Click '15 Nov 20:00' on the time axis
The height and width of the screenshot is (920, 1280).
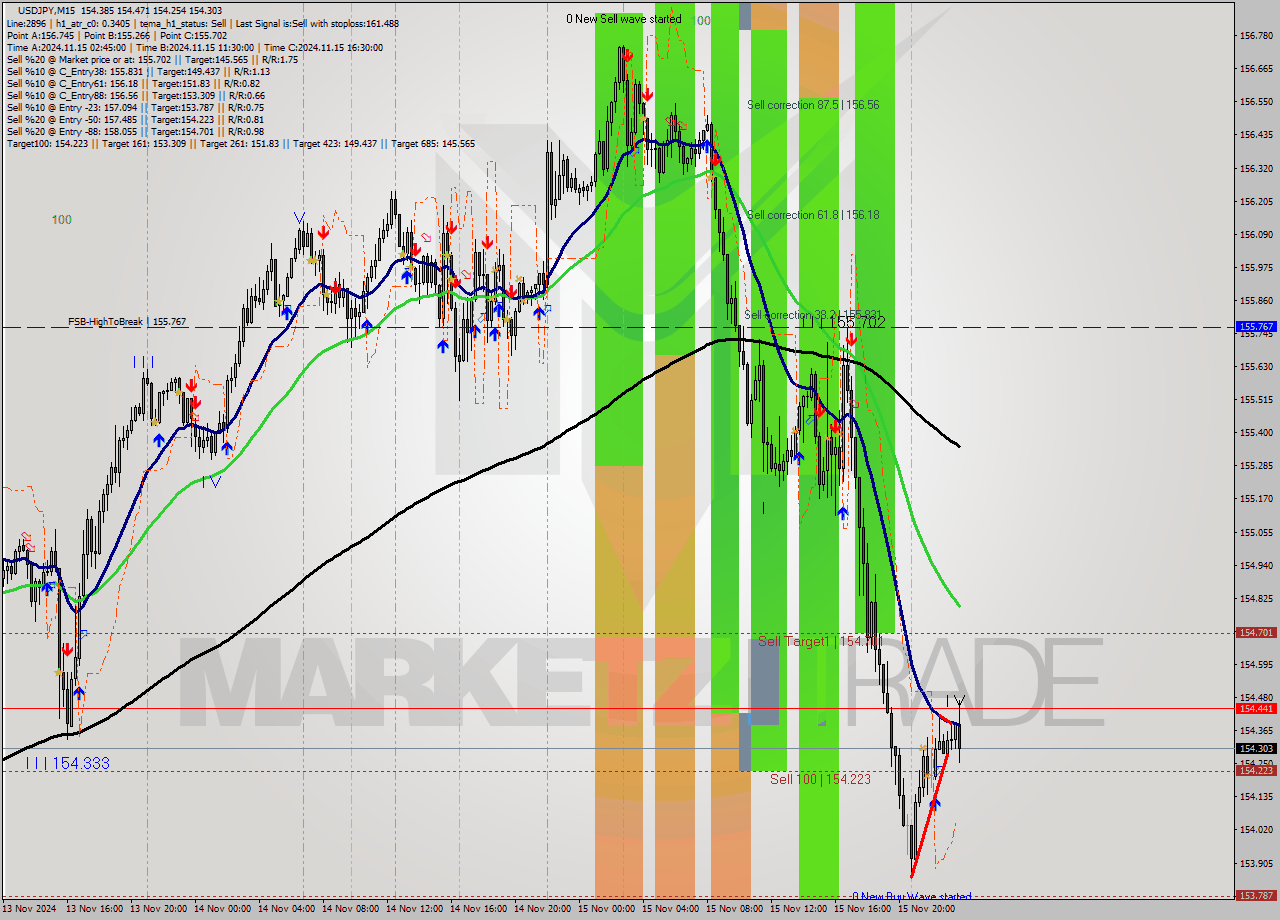925,909
